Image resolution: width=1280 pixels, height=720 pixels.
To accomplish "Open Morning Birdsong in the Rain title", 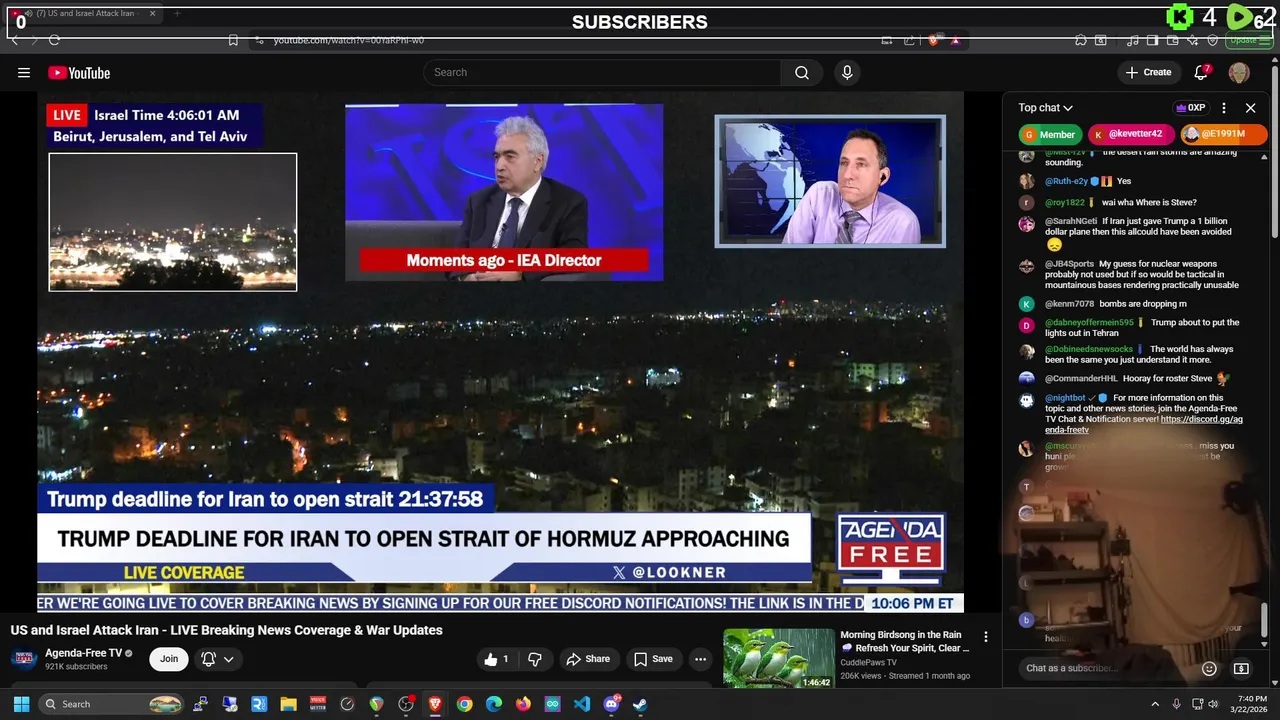I will (905, 641).
